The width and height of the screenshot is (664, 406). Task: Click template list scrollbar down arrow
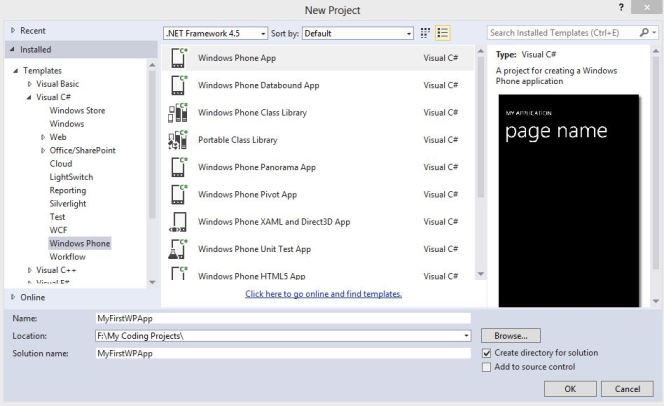[x=481, y=274]
